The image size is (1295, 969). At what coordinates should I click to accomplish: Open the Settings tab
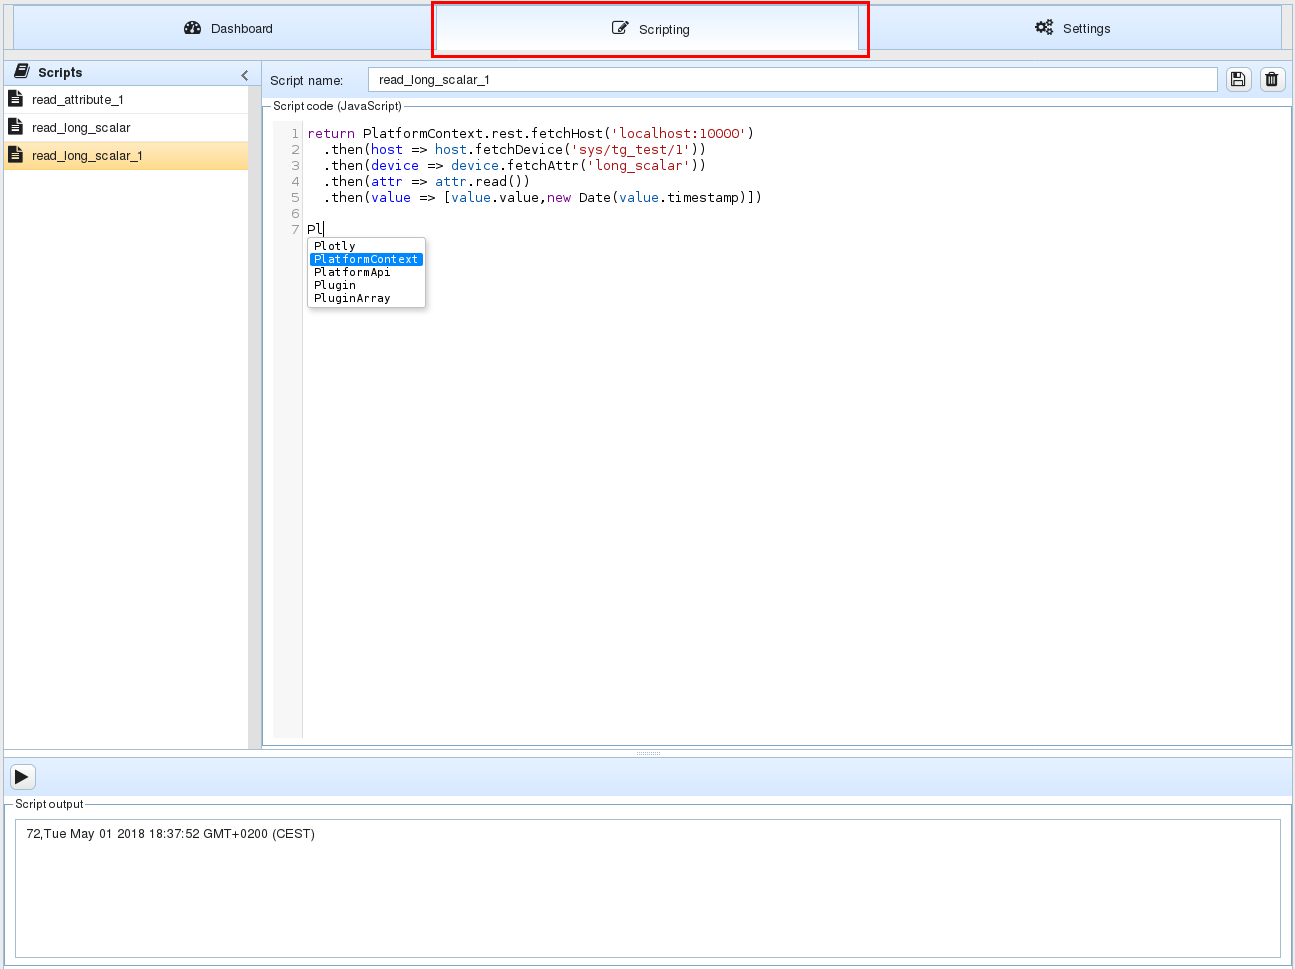(1071, 28)
